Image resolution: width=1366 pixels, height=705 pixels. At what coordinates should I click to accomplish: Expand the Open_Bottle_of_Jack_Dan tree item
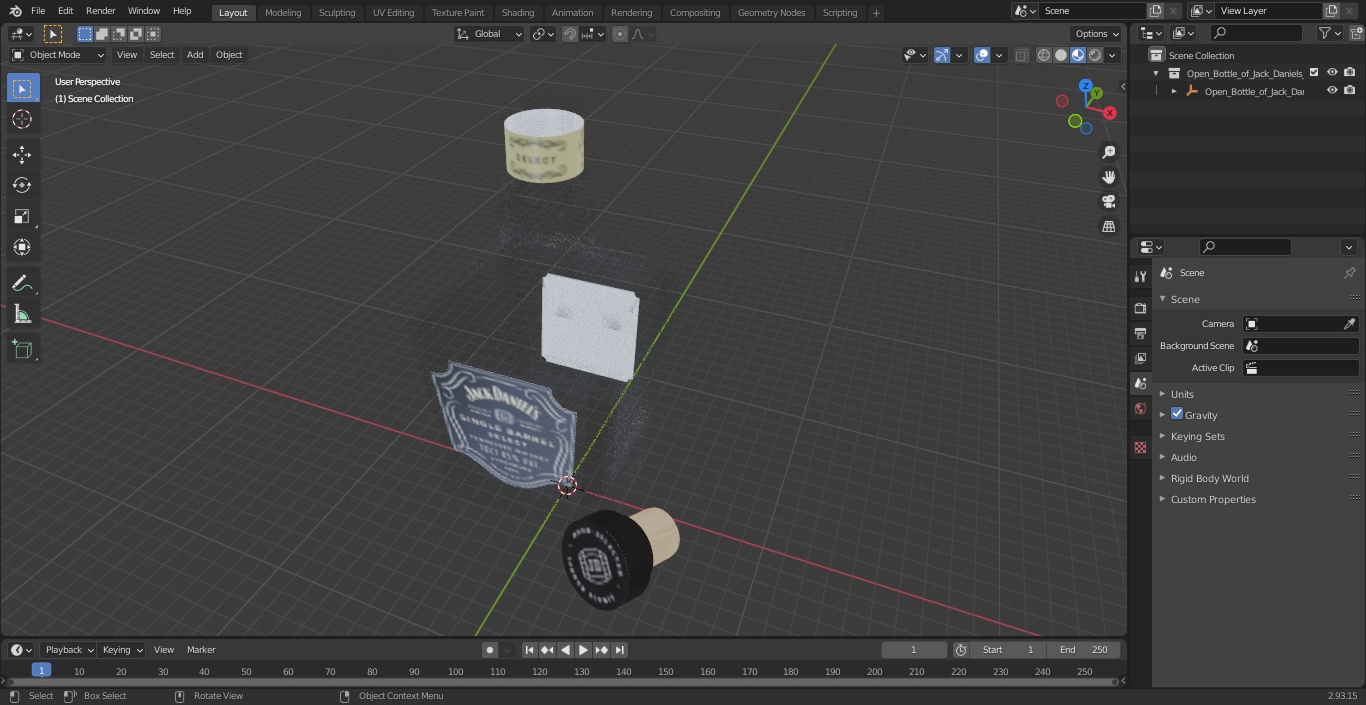1174,91
